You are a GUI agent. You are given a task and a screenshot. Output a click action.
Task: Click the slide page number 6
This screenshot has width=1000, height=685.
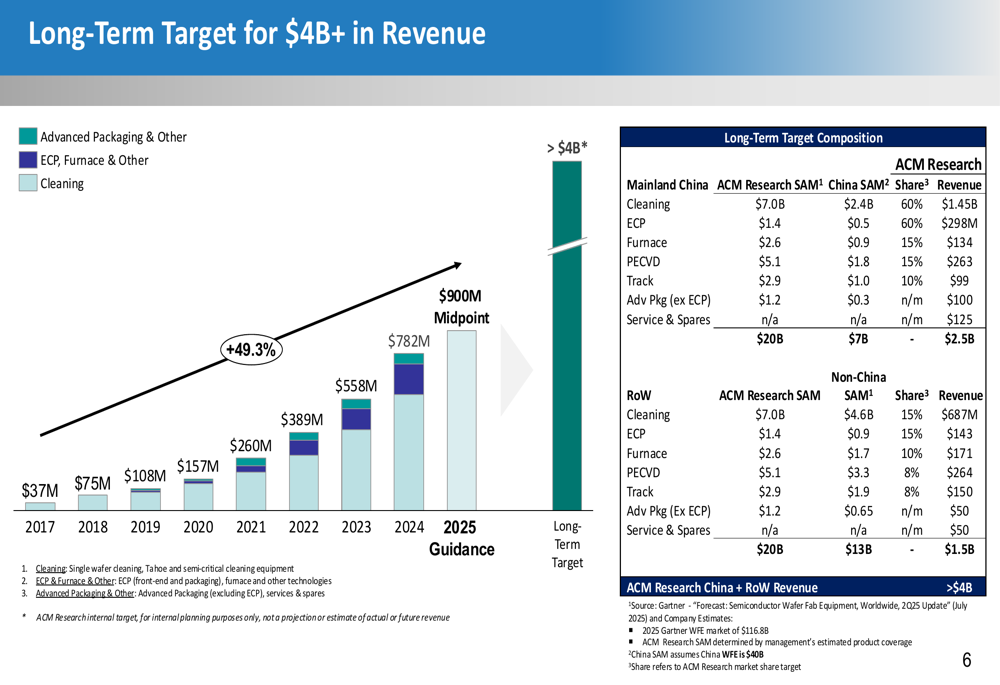click(x=967, y=660)
